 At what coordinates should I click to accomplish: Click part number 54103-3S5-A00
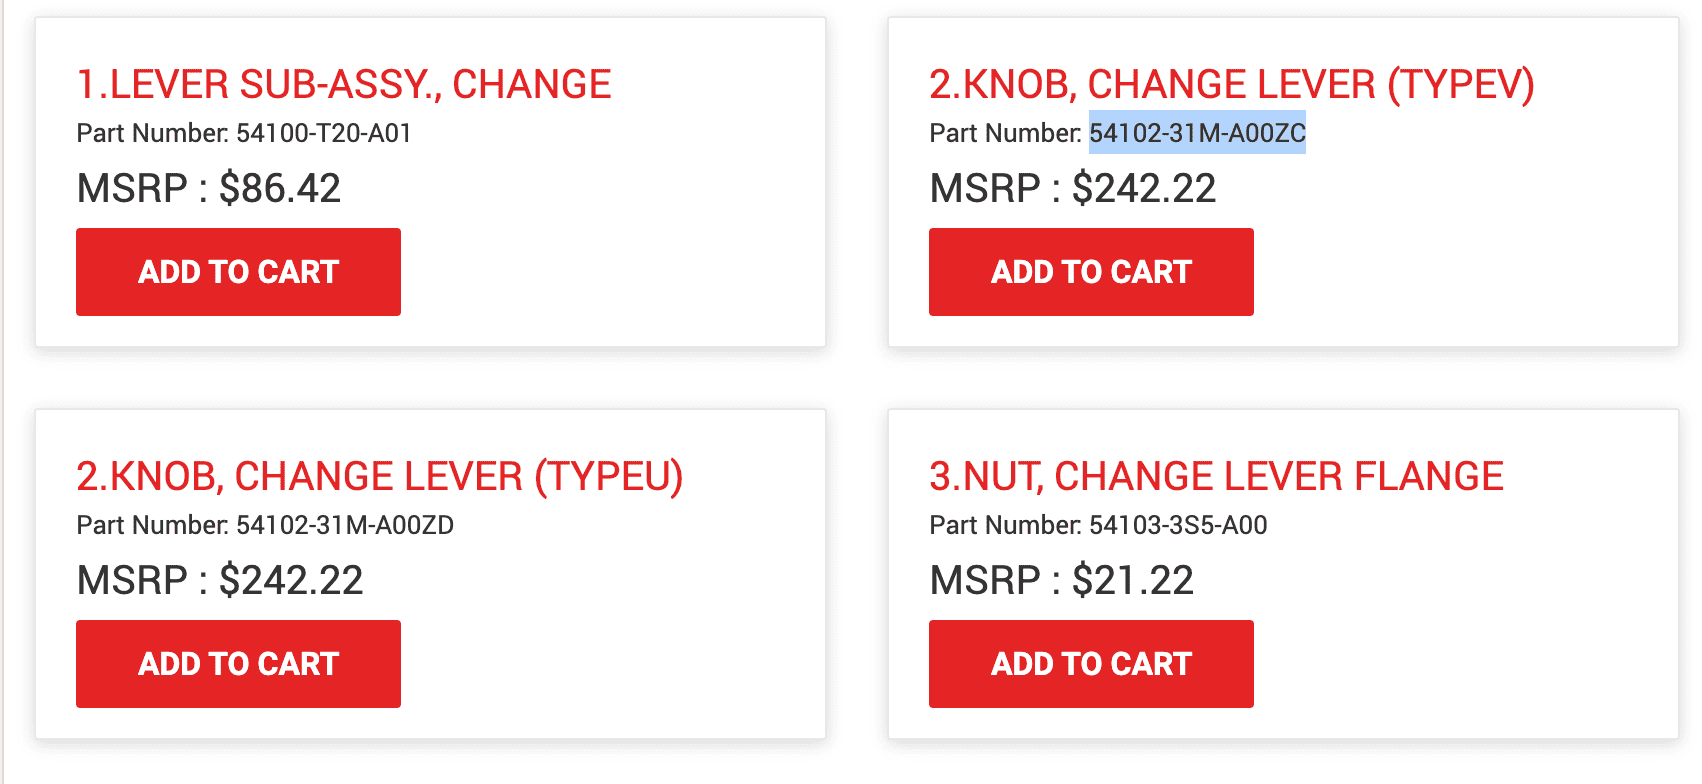pos(1178,524)
